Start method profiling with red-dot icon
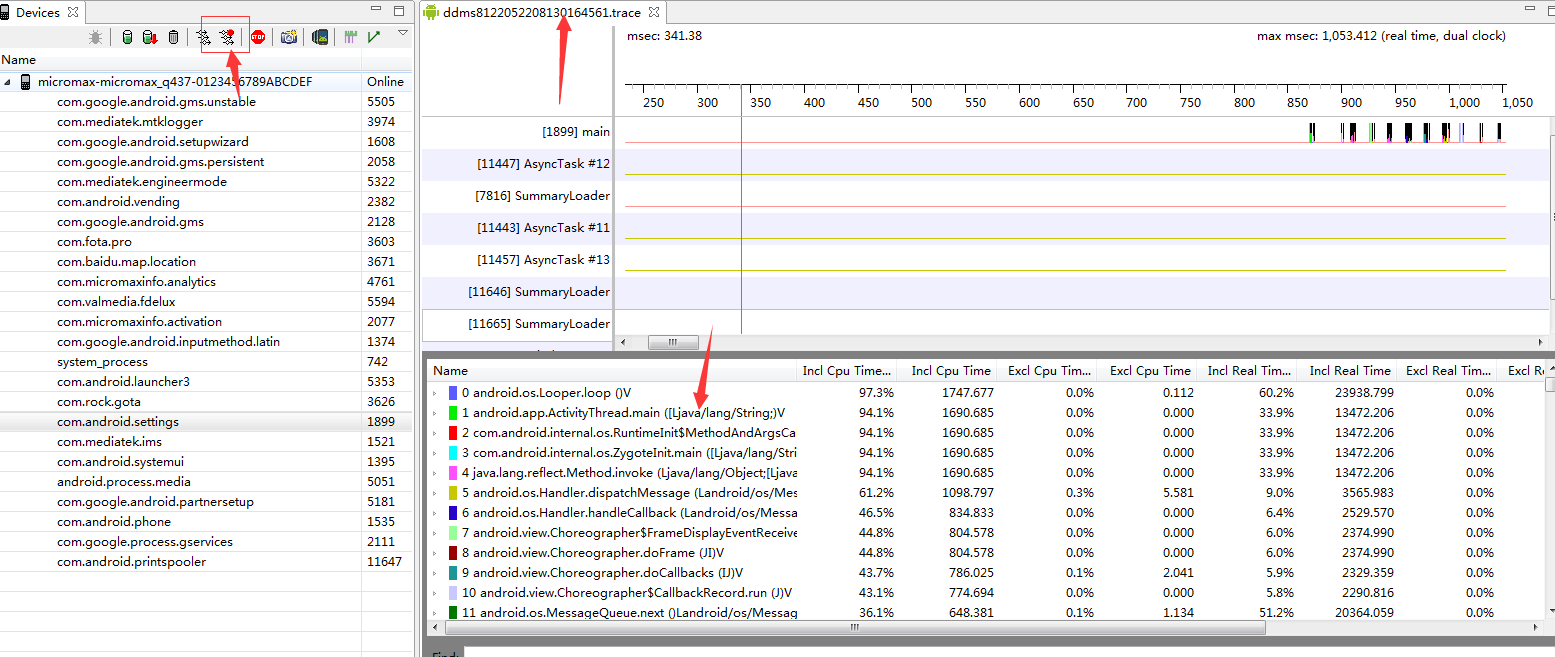Screen dimensions: 1555x657 pyautogui.click(x=228, y=37)
